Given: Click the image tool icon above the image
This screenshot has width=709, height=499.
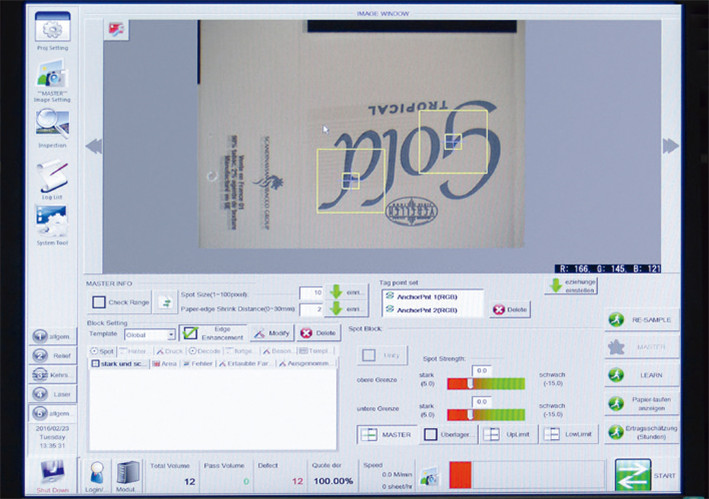Looking at the screenshot, I should click(116, 30).
